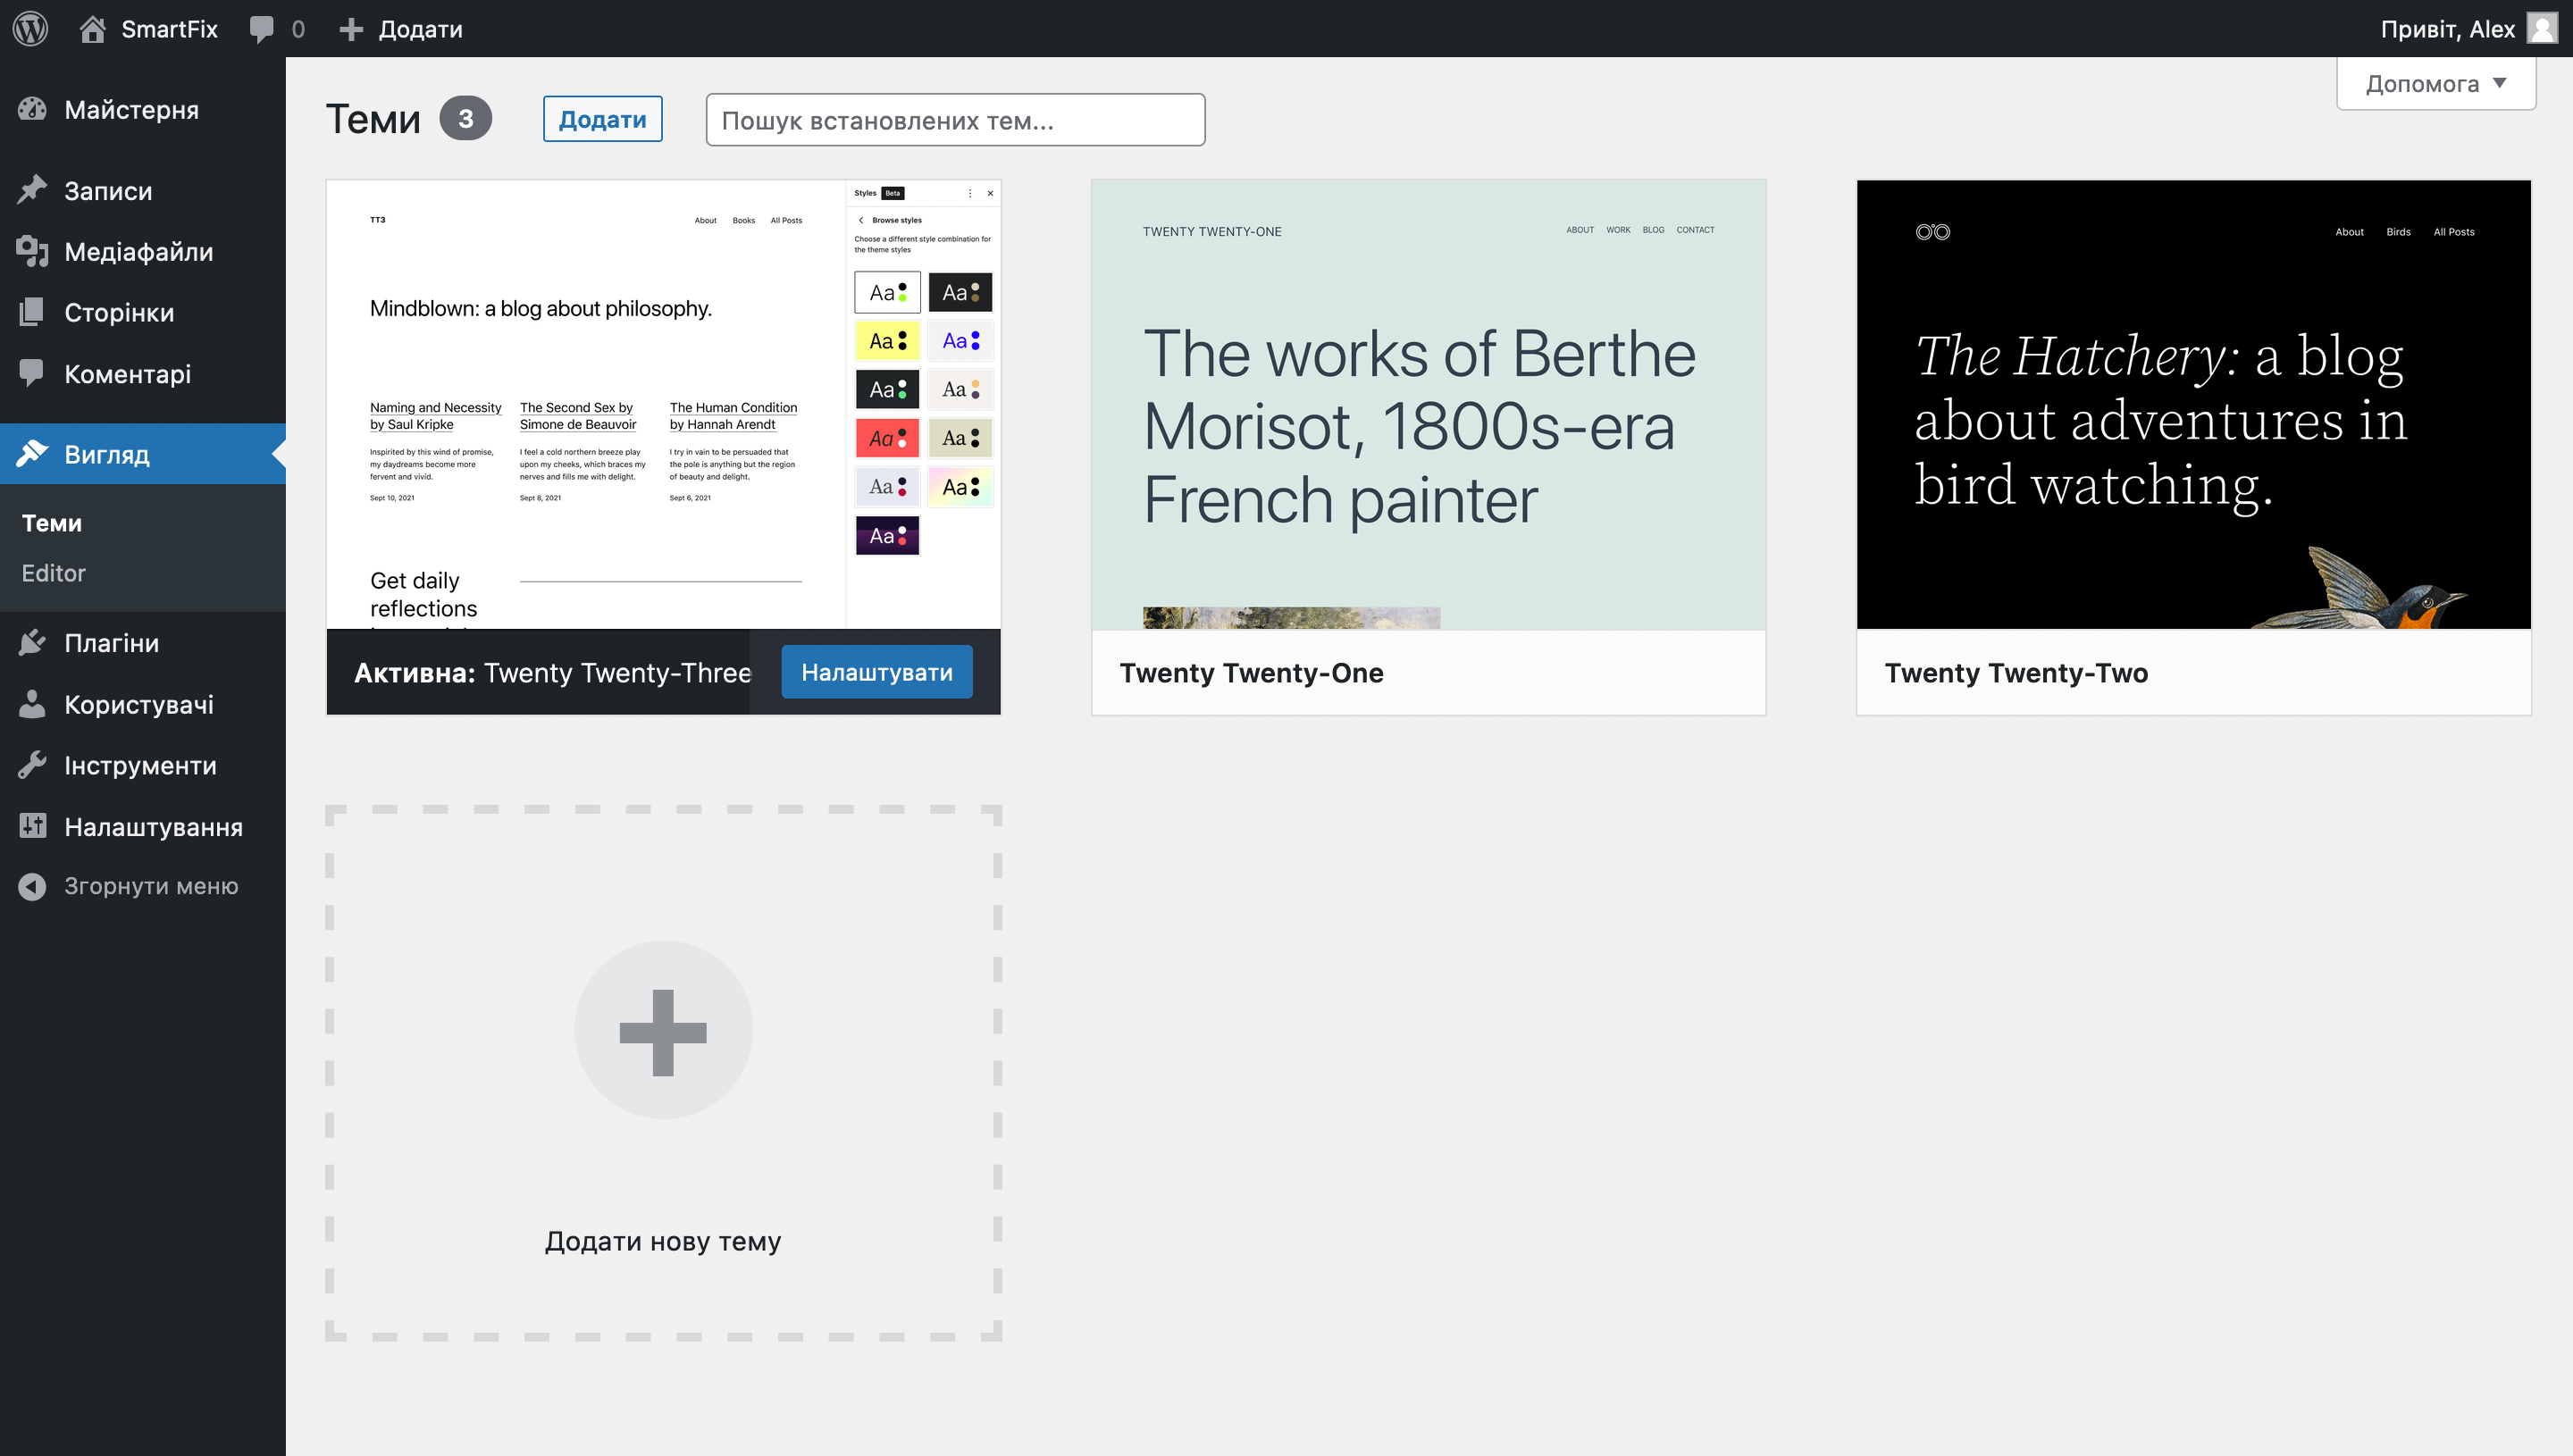Expand the Допомога help dropdown
The width and height of the screenshot is (2573, 1456).
click(2435, 84)
